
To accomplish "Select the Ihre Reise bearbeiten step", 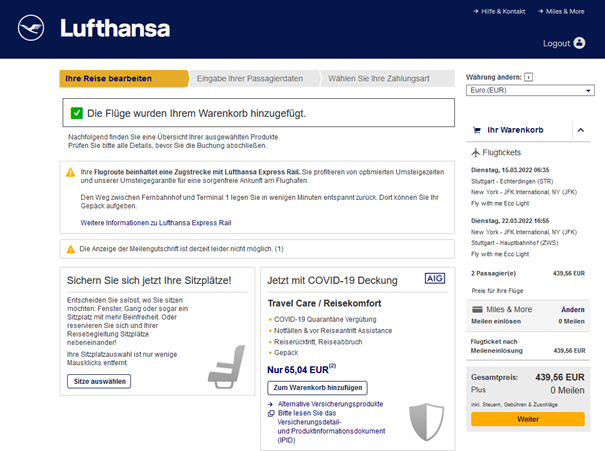I will (124, 79).
